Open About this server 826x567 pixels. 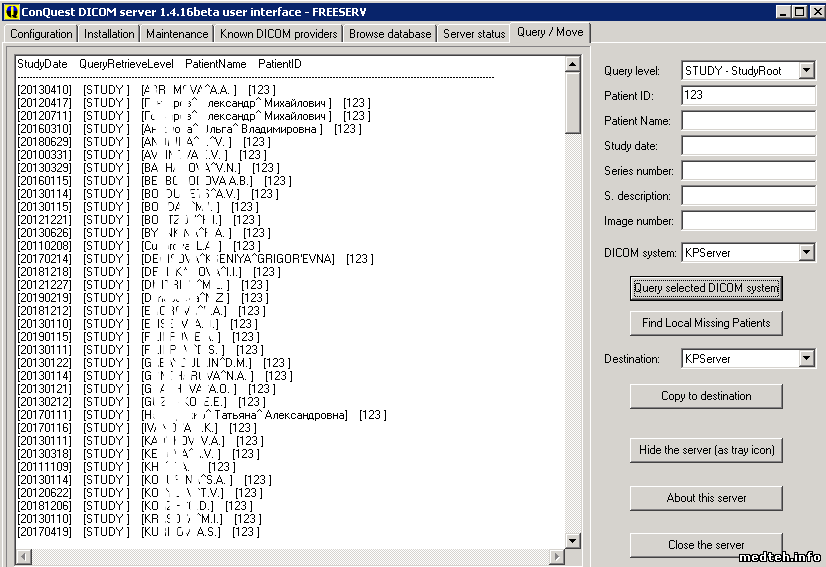[x=706, y=497]
